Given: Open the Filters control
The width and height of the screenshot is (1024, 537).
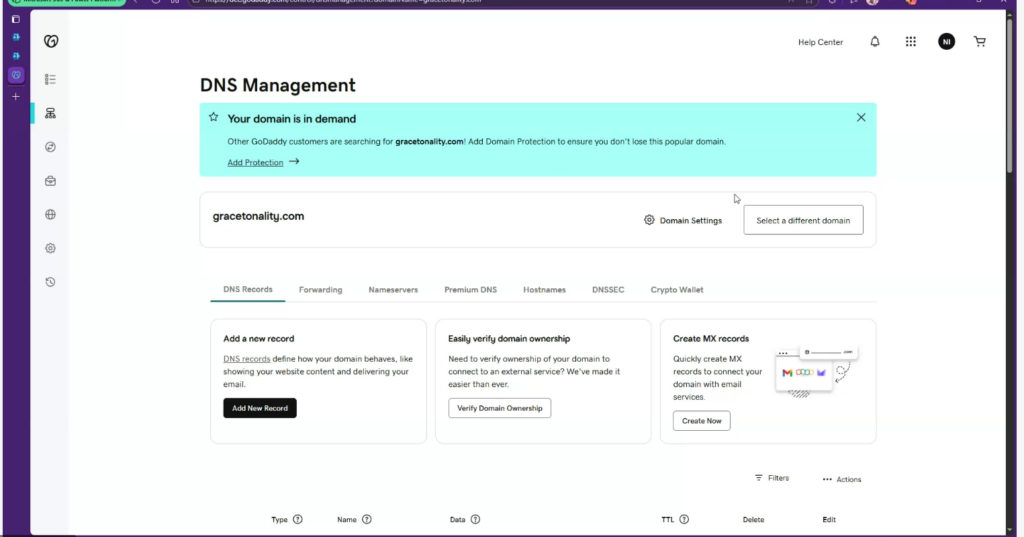Looking at the screenshot, I should click(772, 478).
